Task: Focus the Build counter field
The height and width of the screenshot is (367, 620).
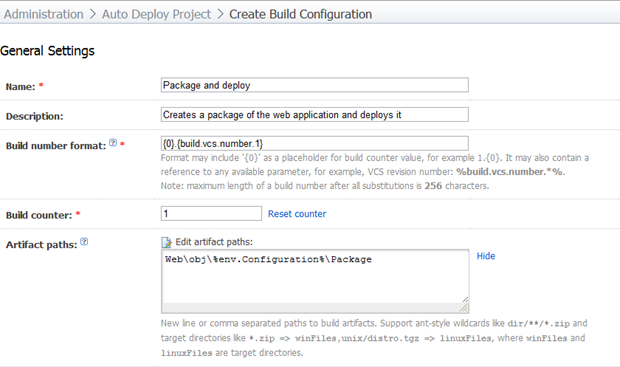Action: coord(211,214)
